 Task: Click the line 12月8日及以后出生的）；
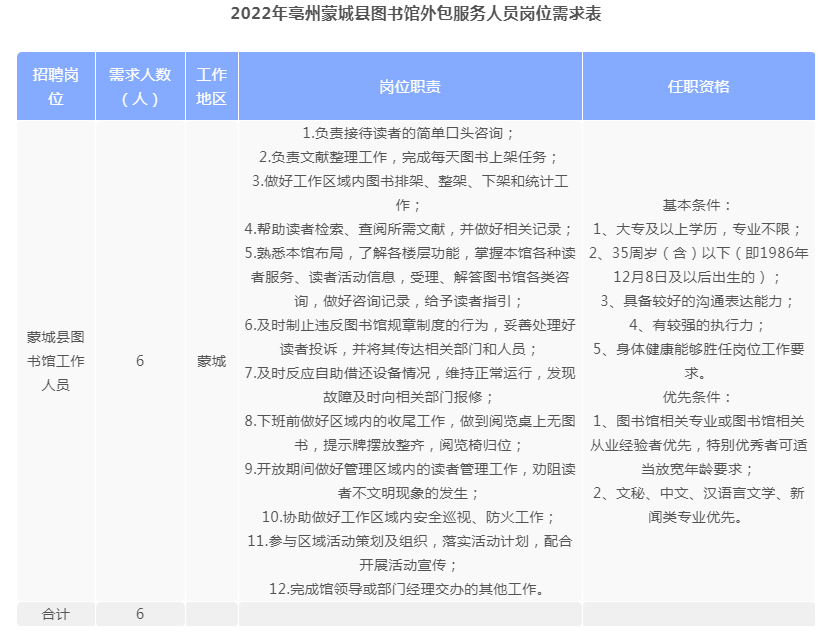(699, 277)
